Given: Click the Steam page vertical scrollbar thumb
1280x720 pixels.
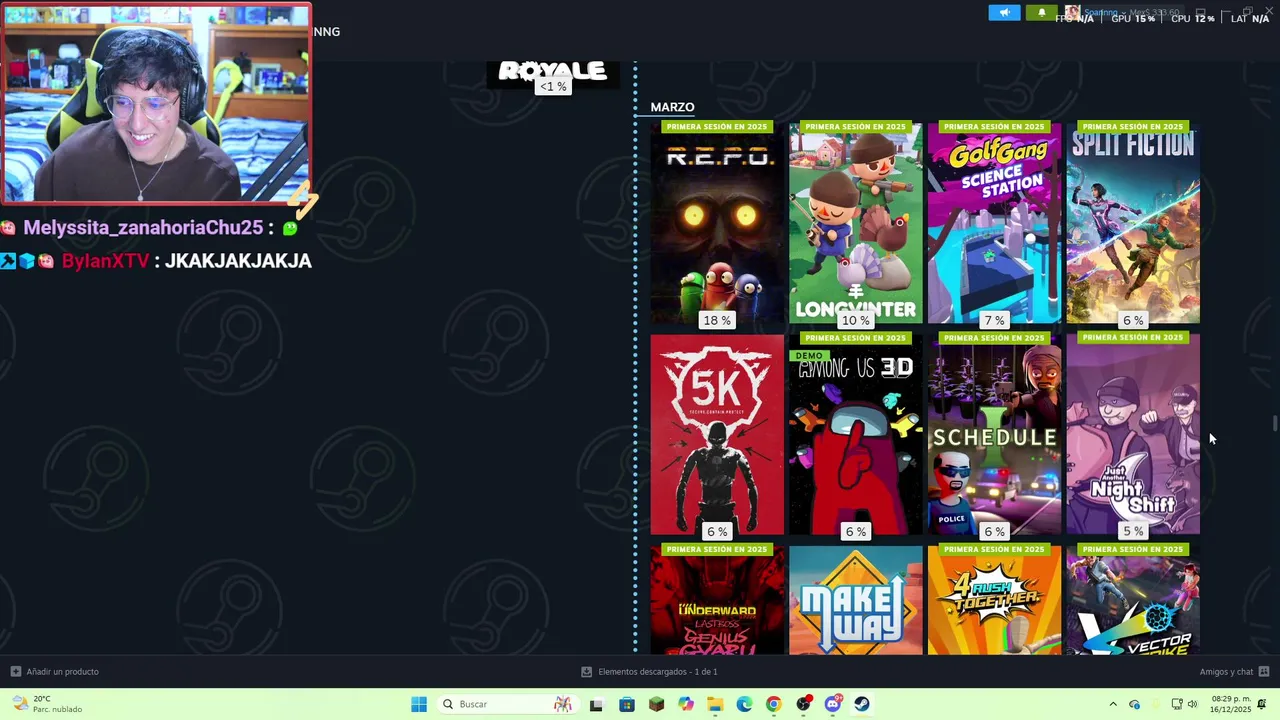Looking at the screenshot, I should coord(1275,424).
